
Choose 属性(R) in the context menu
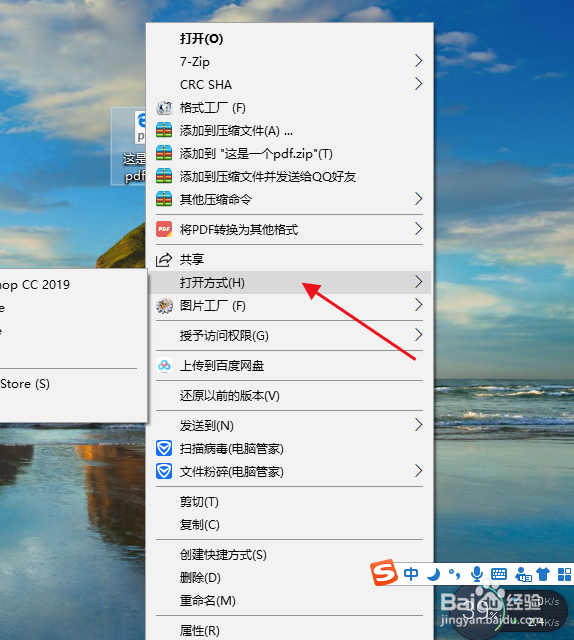click(x=289, y=630)
